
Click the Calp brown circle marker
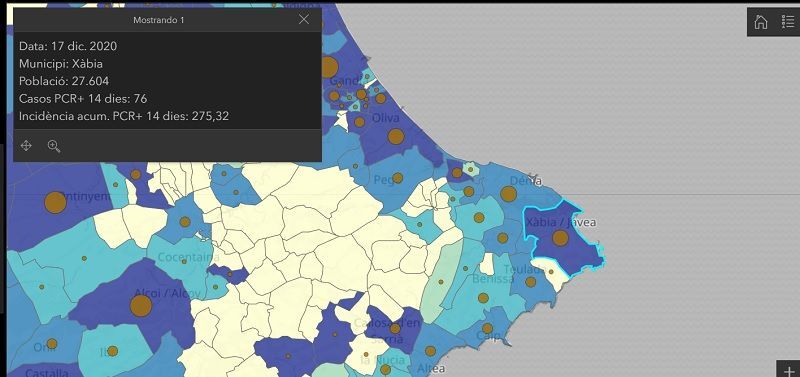(487, 328)
